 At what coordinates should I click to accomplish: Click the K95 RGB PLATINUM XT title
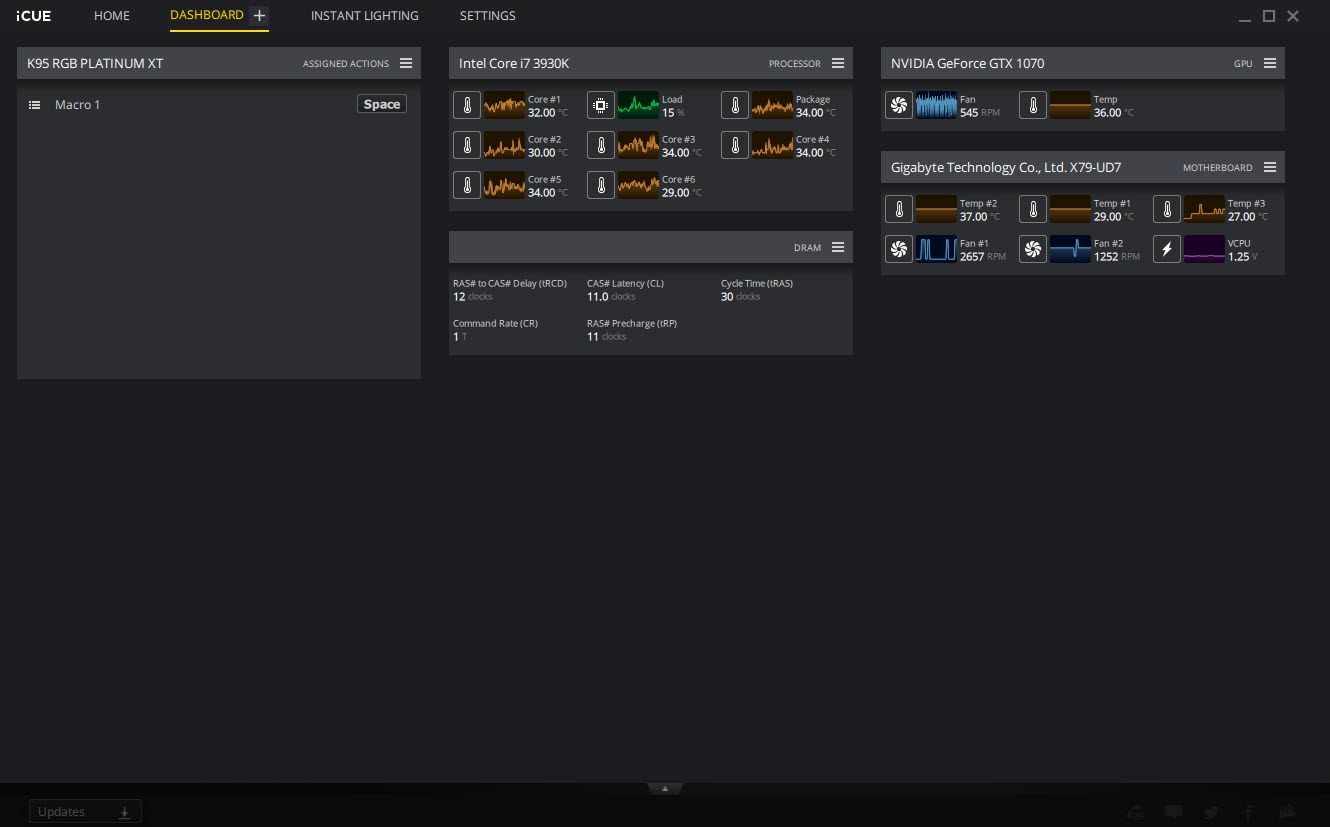(95, 63)
